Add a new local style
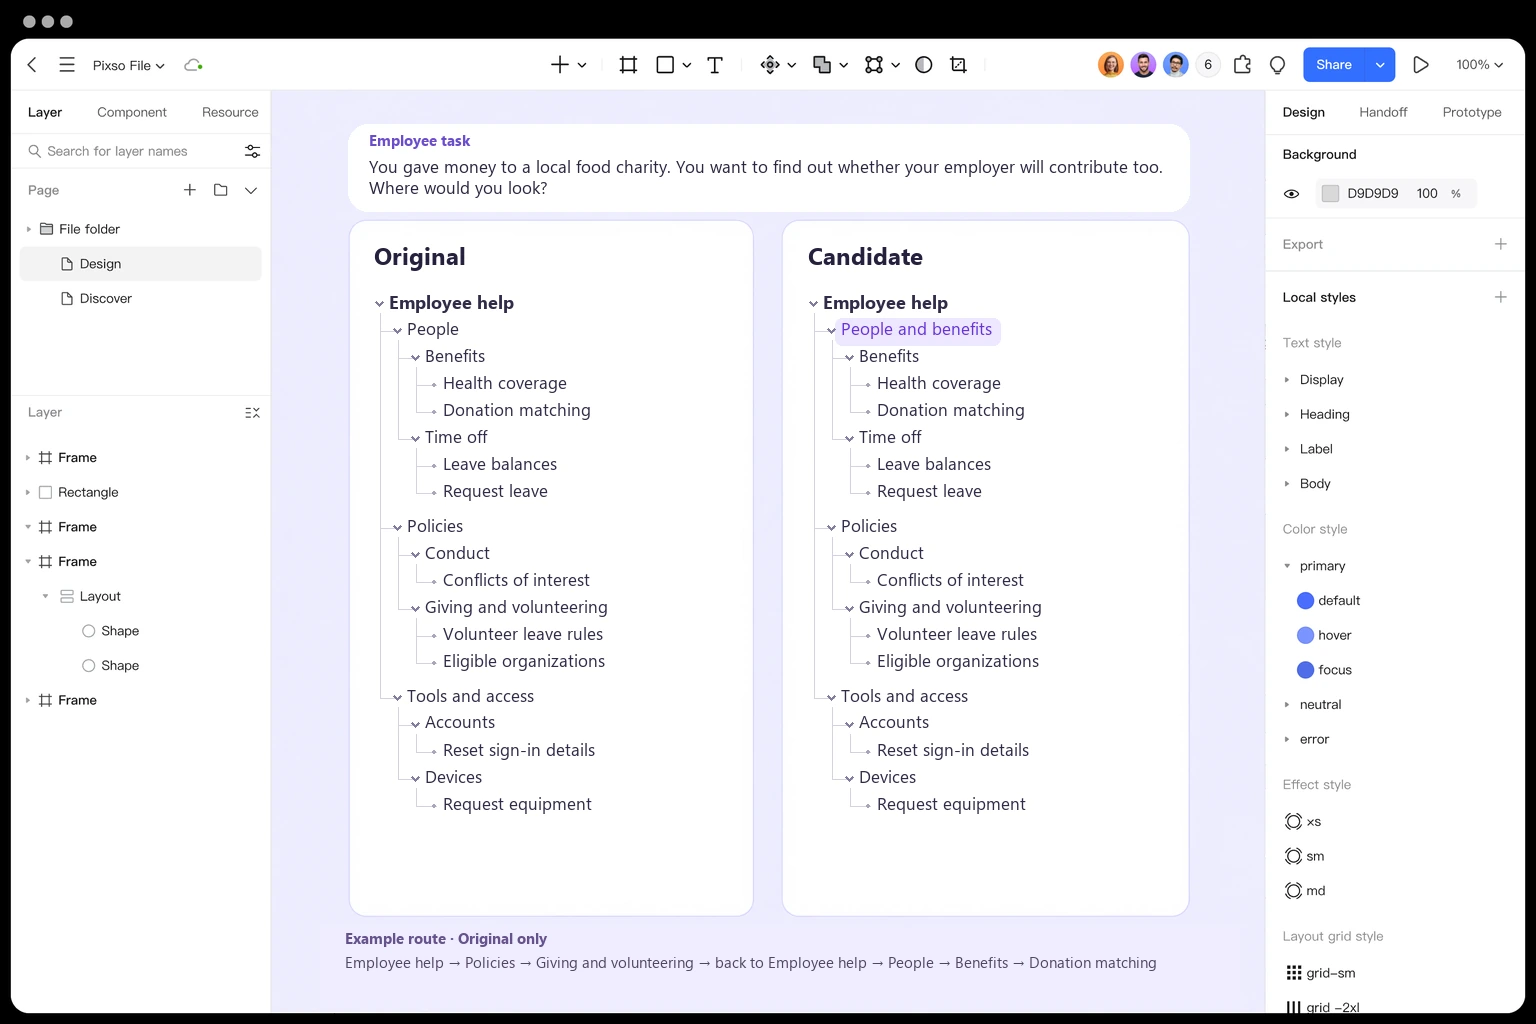Screen dimensions: 1536x1024 click(1500, 297)
